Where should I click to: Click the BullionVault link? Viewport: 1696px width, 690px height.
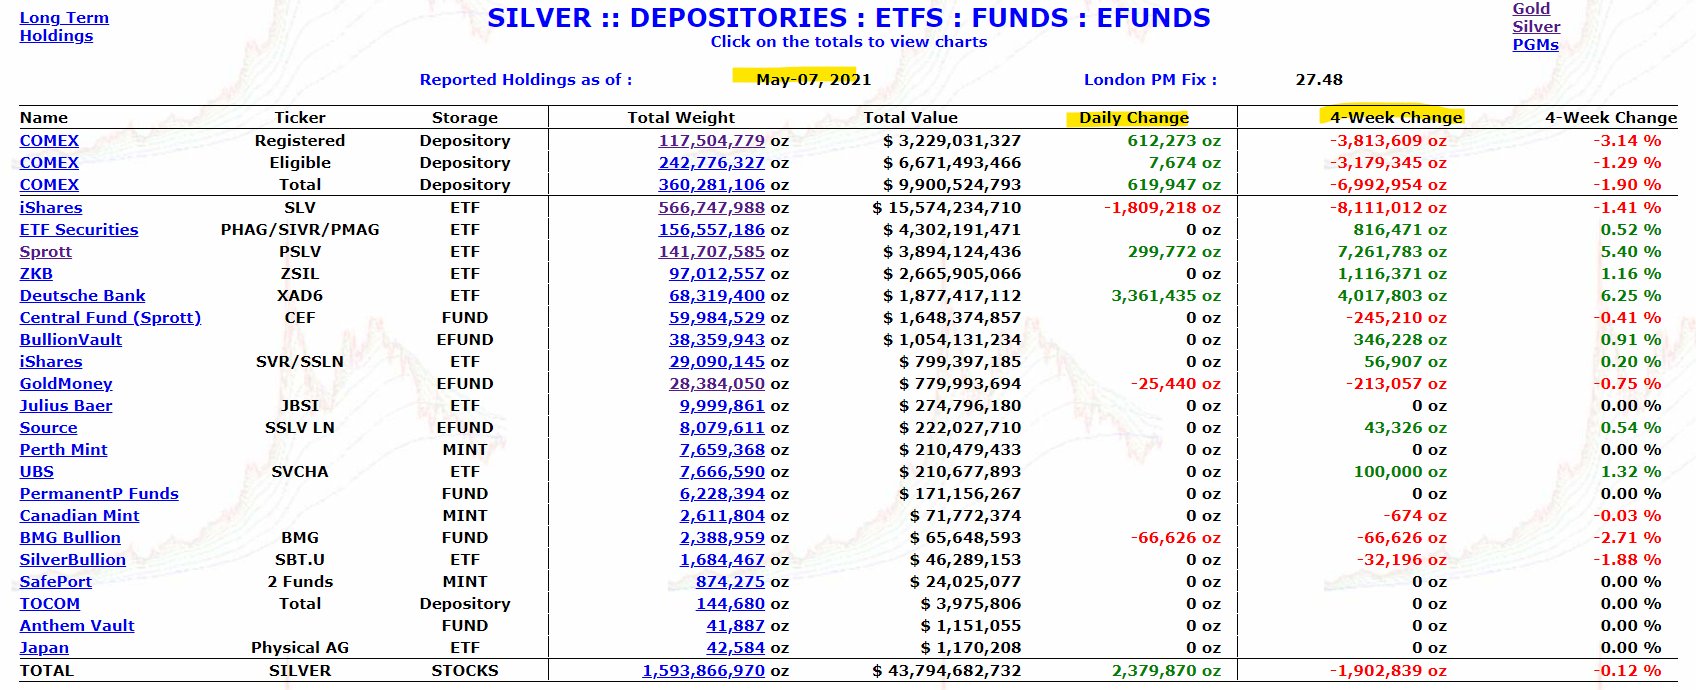click(70, 340)
